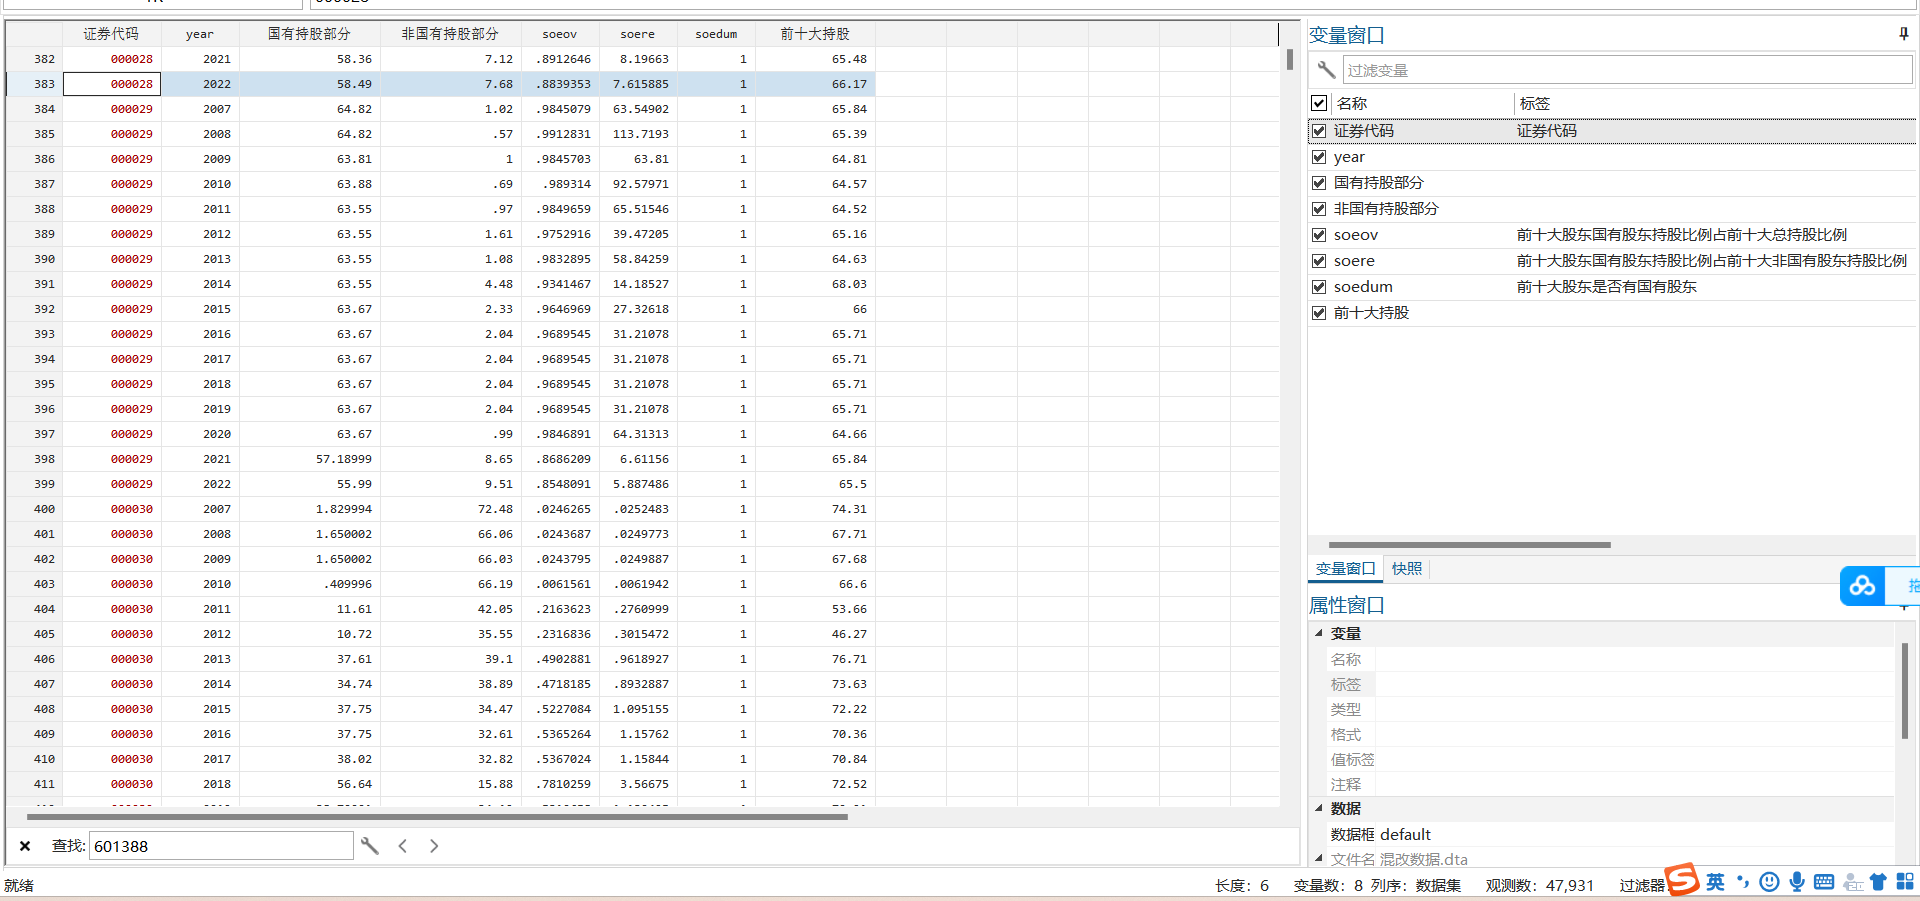Toggle the 前十大持股 variable checkbox
The height and width of the screenshot is (901, 1920).
pyautogui.click(x=1319, y=313)
